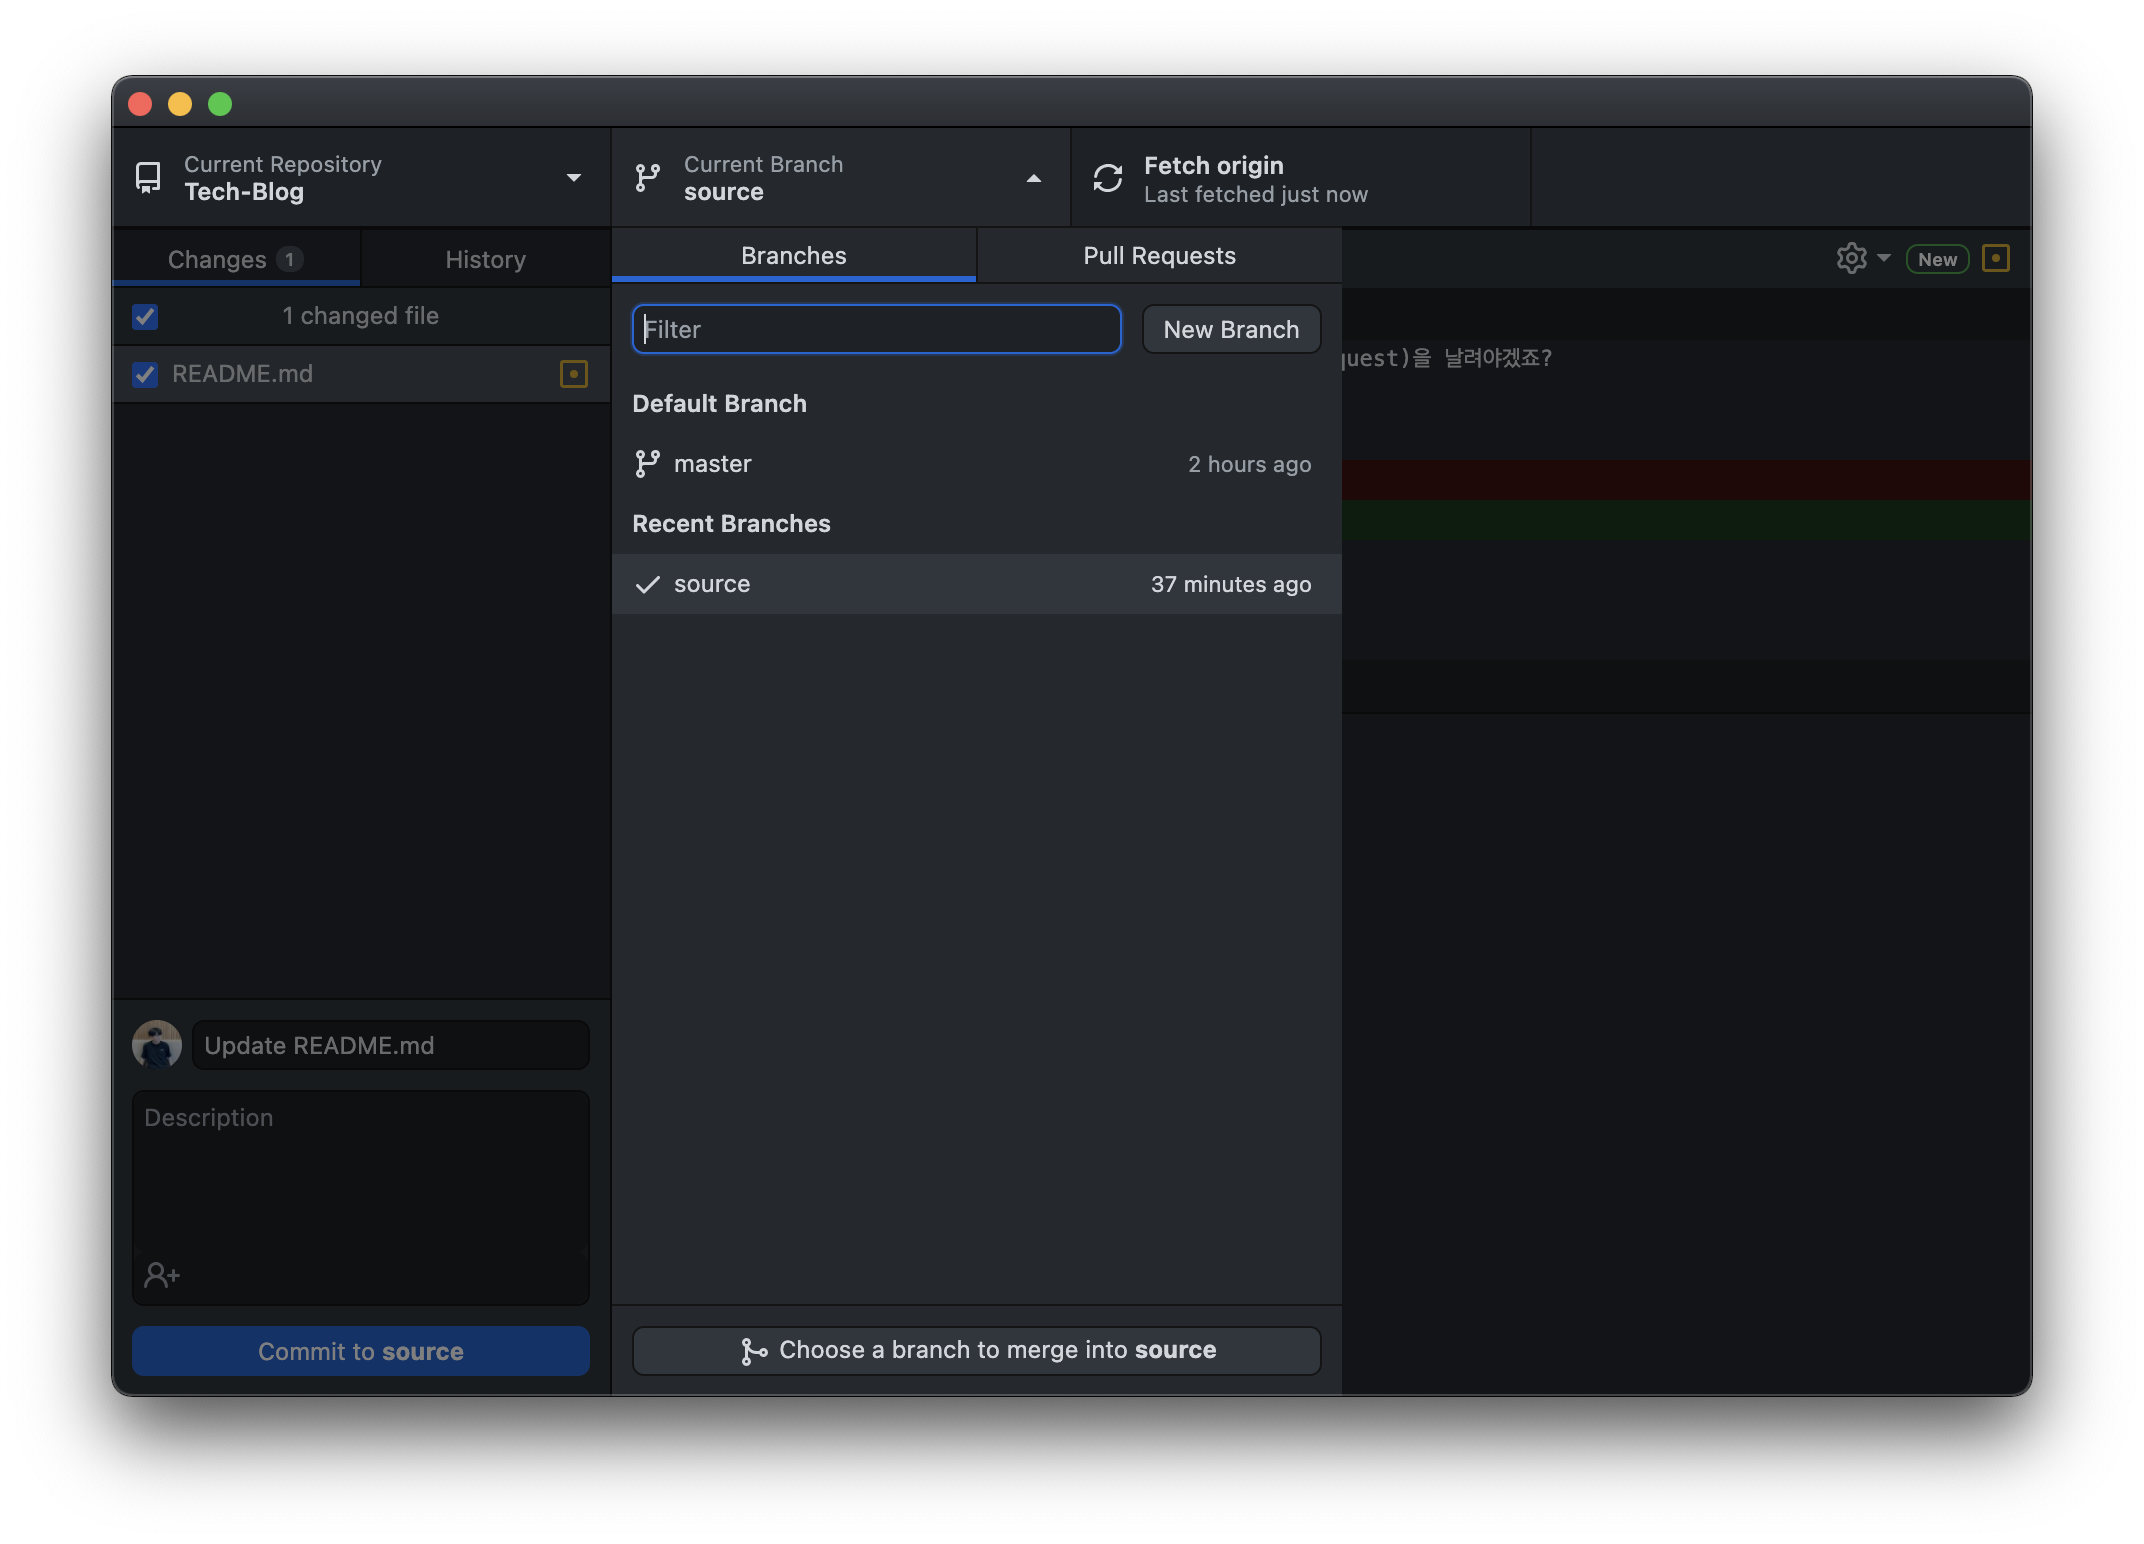Select the master branch under Default Branch
This screenshot has width=2144, height=1544.
tap(712, 463)
